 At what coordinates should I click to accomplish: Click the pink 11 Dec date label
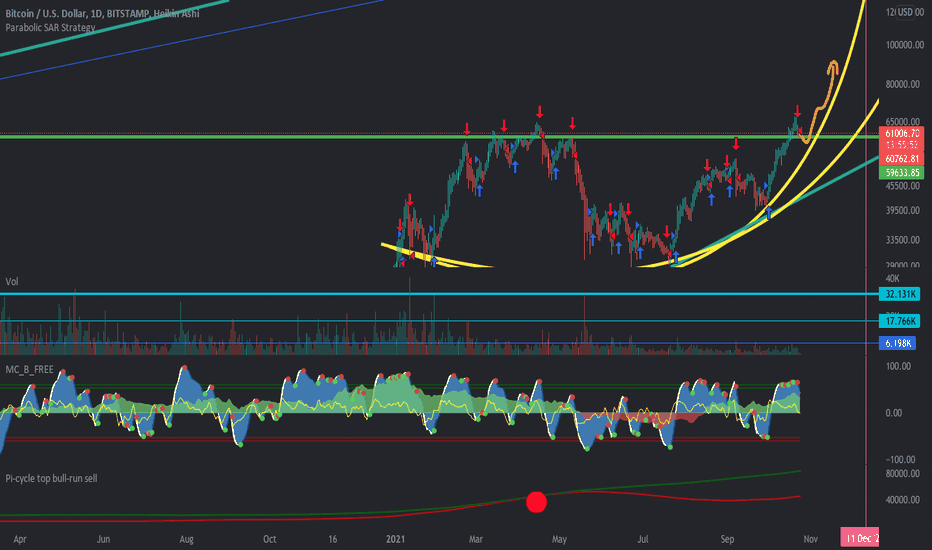(x=859, y=538)
